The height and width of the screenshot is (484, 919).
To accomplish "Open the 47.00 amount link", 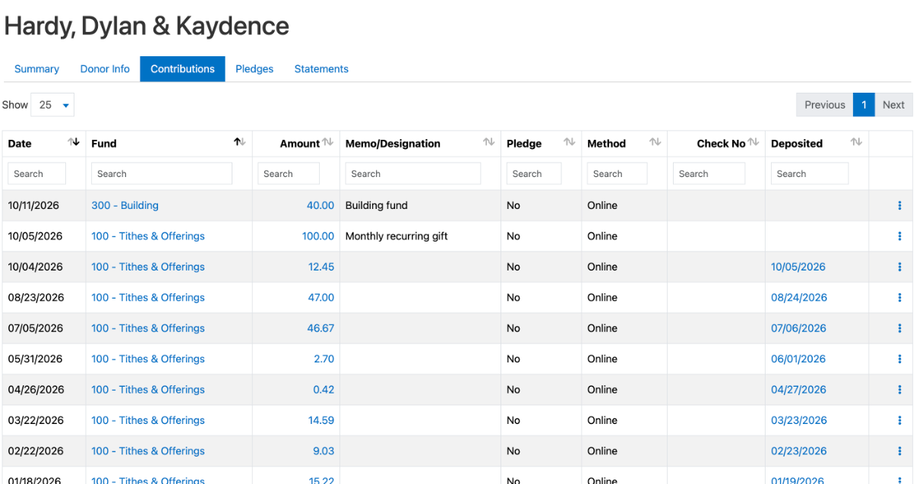I will coord(321,298).
